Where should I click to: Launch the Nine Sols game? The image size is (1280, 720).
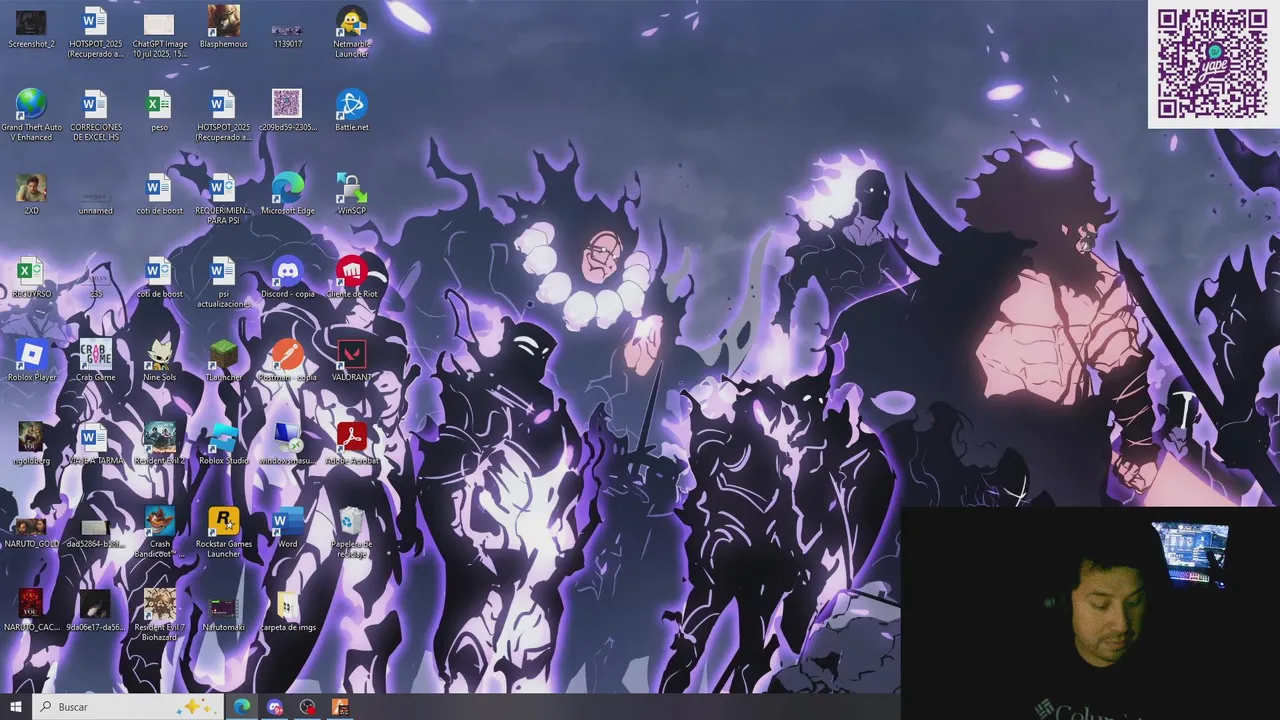(x=159, y=360)
